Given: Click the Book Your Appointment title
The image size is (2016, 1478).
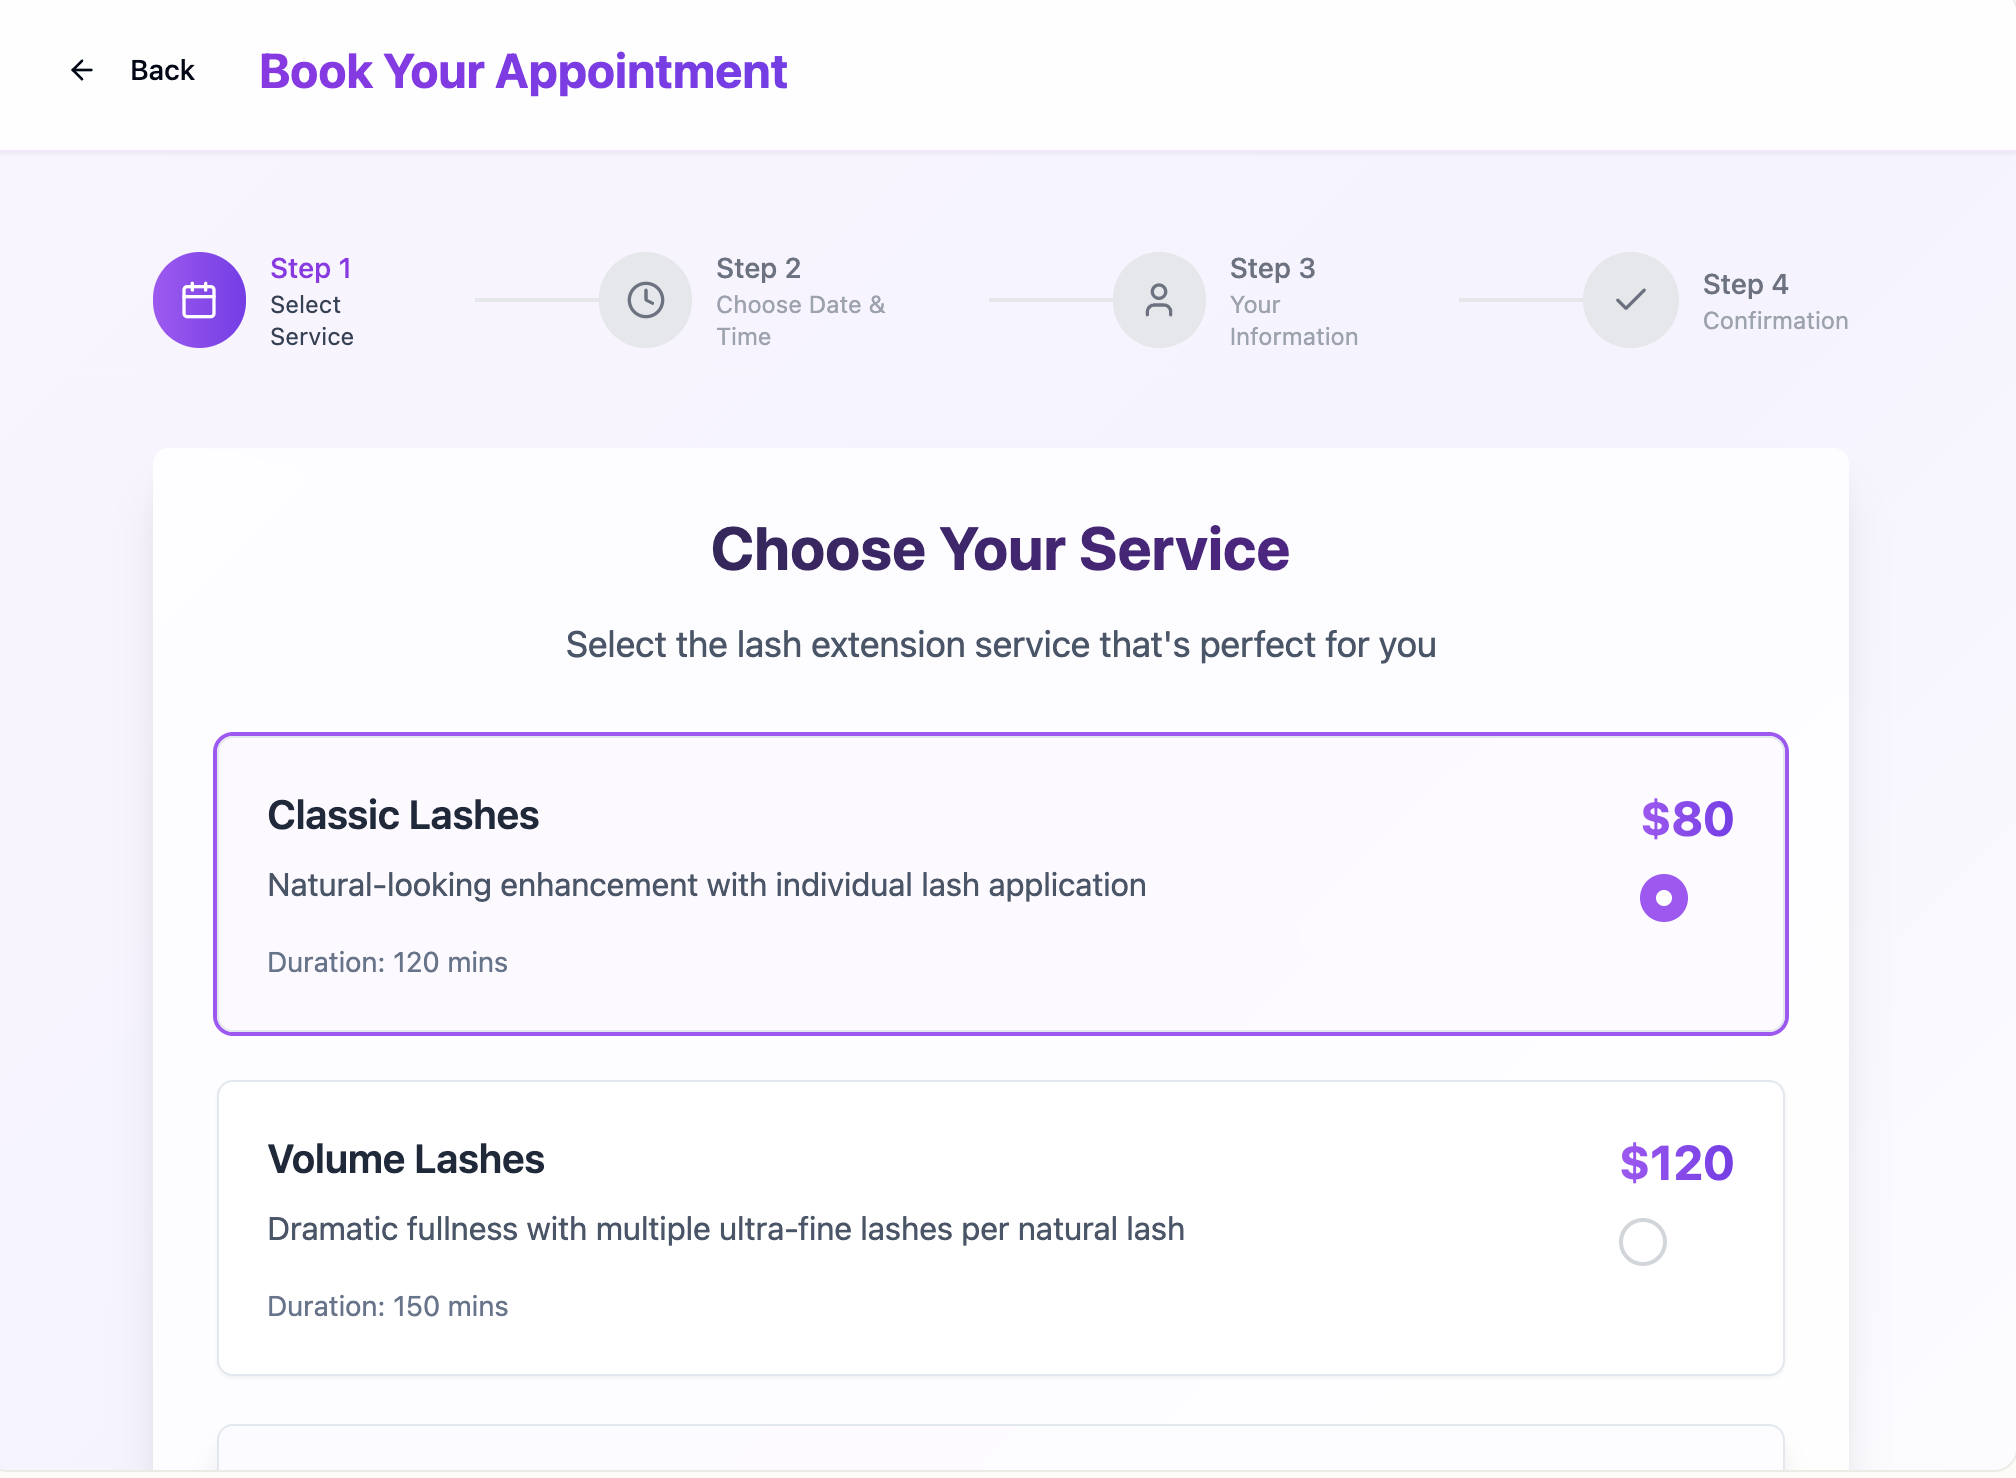Looking at the screenshot, I should [x=523, y=72].
